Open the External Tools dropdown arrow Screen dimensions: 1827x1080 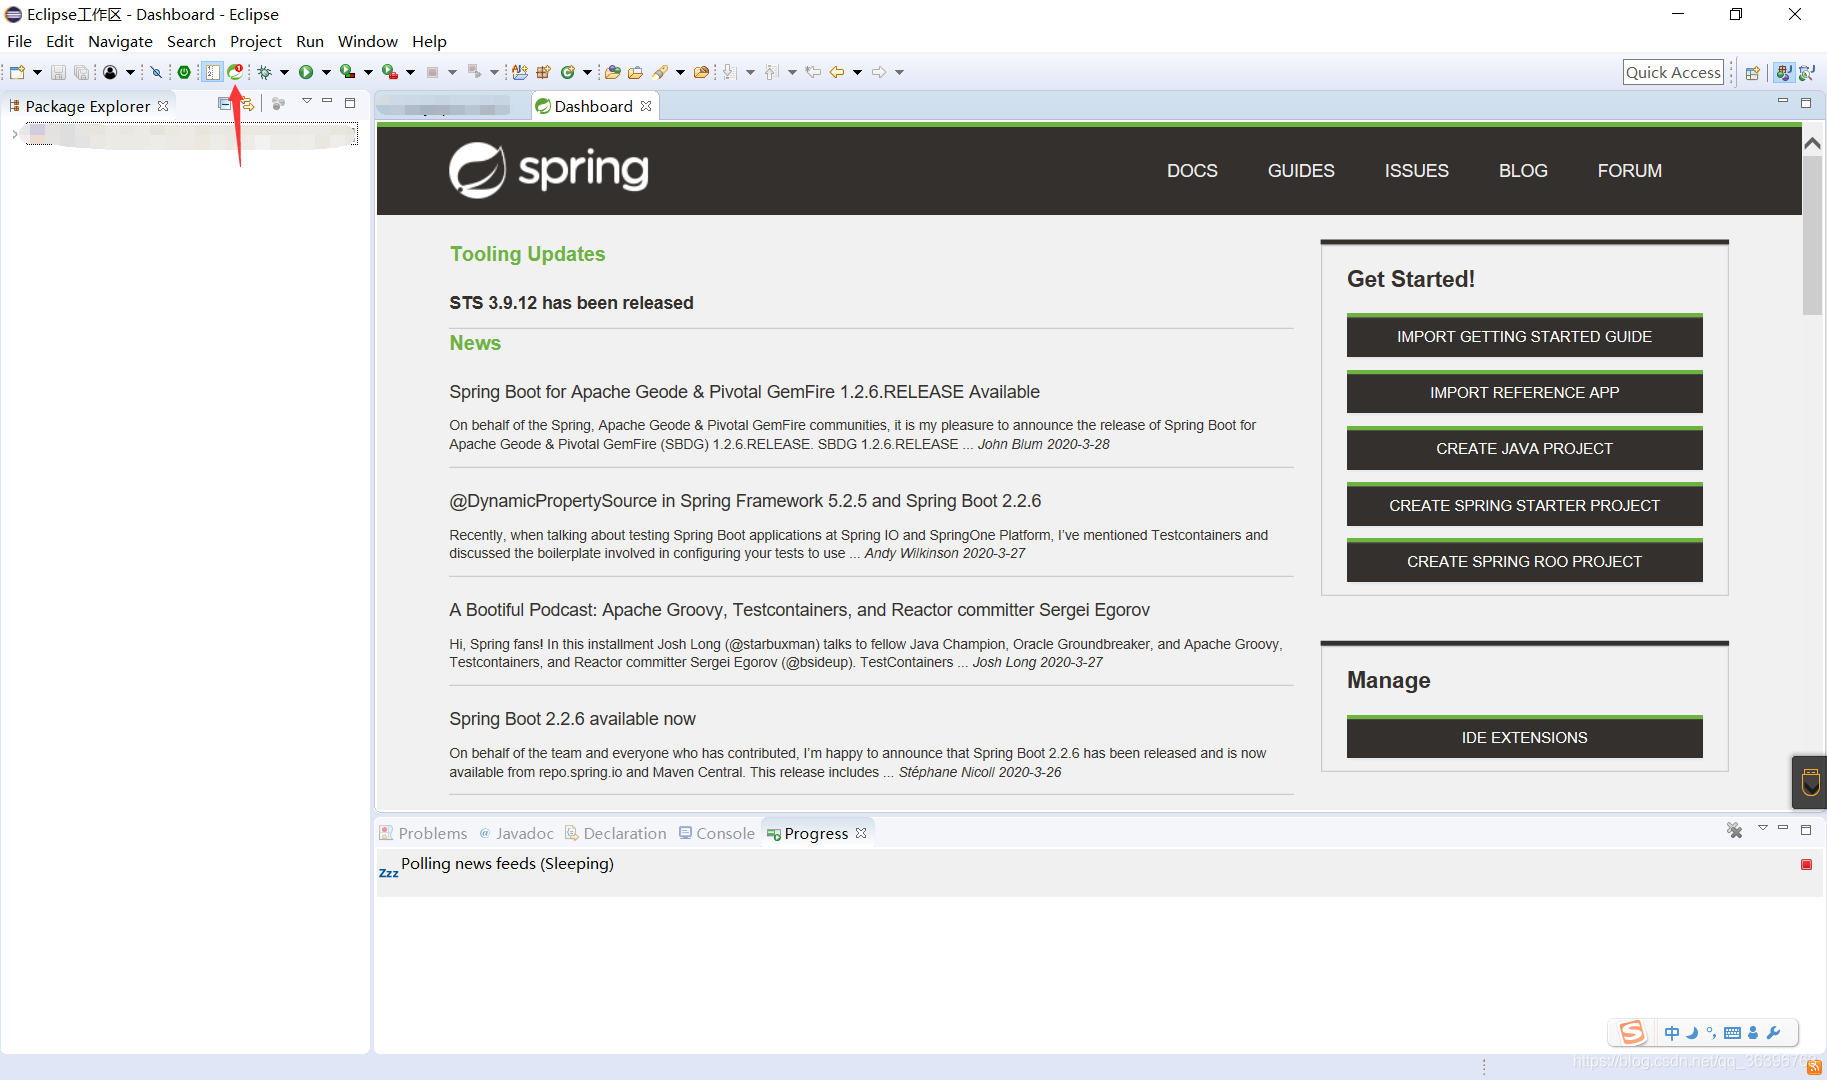pyautogui.click(x=410, y=72)
